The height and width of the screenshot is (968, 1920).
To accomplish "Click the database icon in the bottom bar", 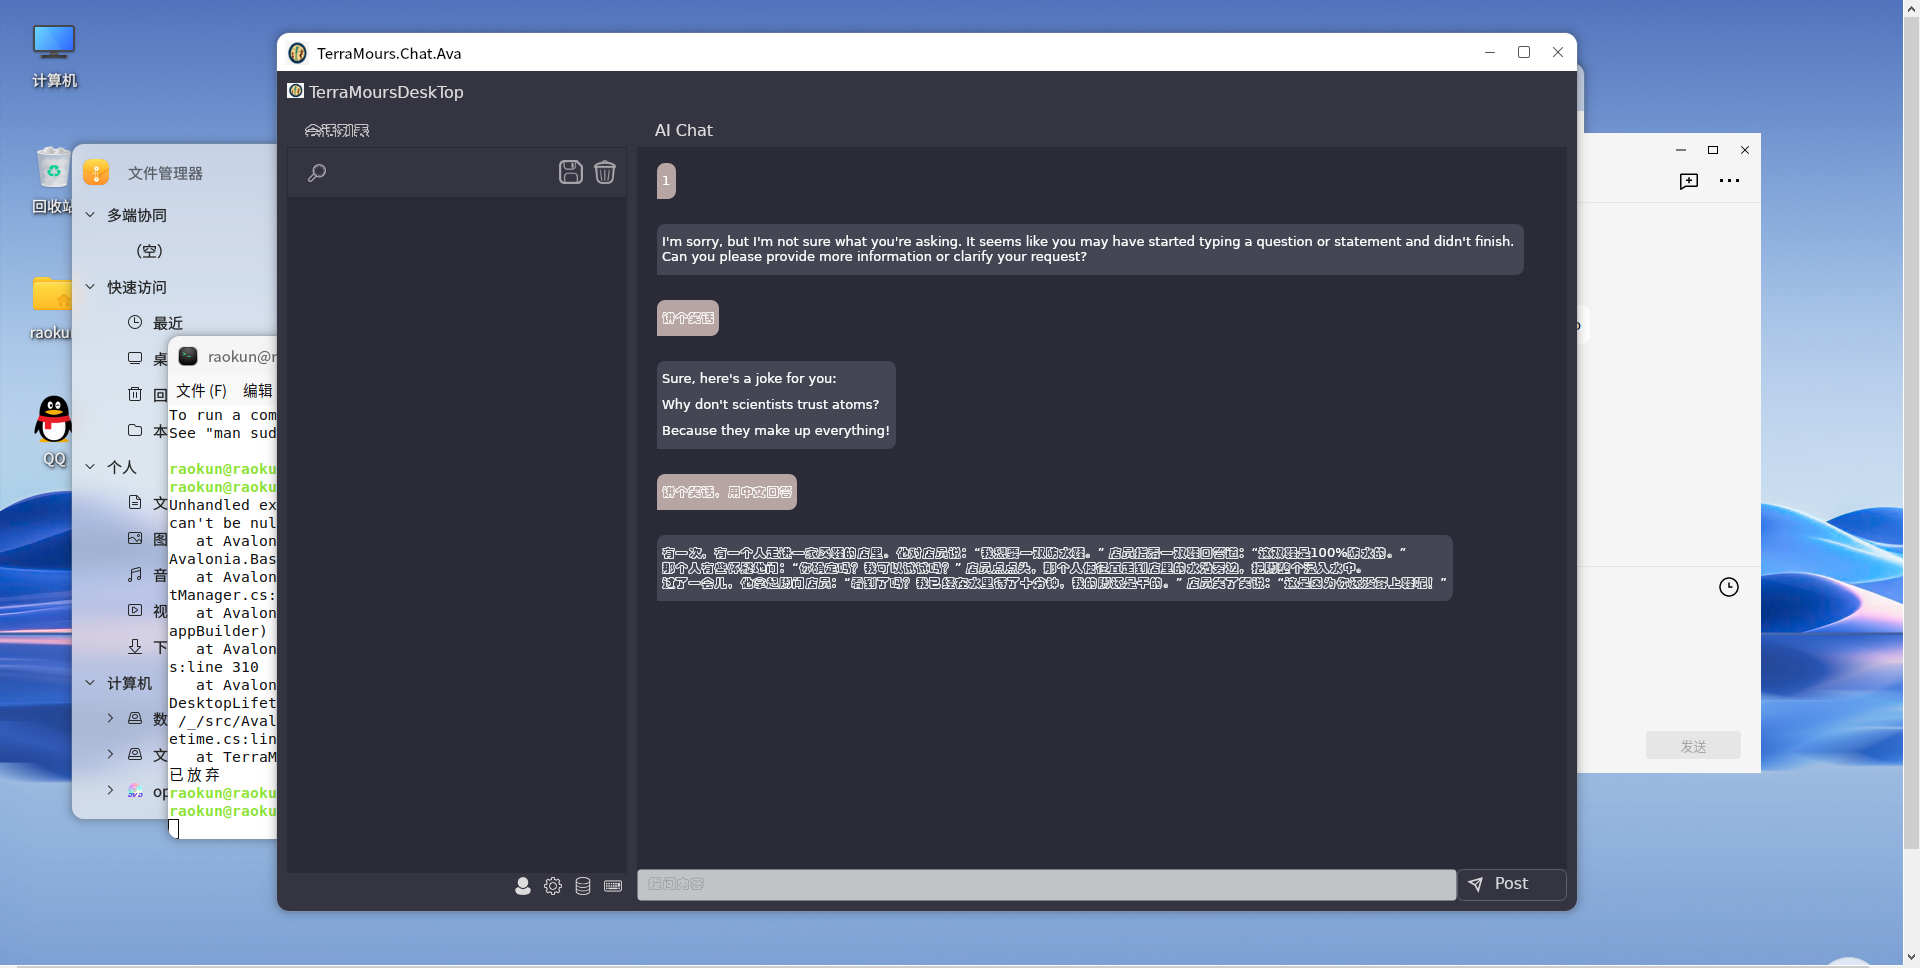I will [x=583, y=886].
